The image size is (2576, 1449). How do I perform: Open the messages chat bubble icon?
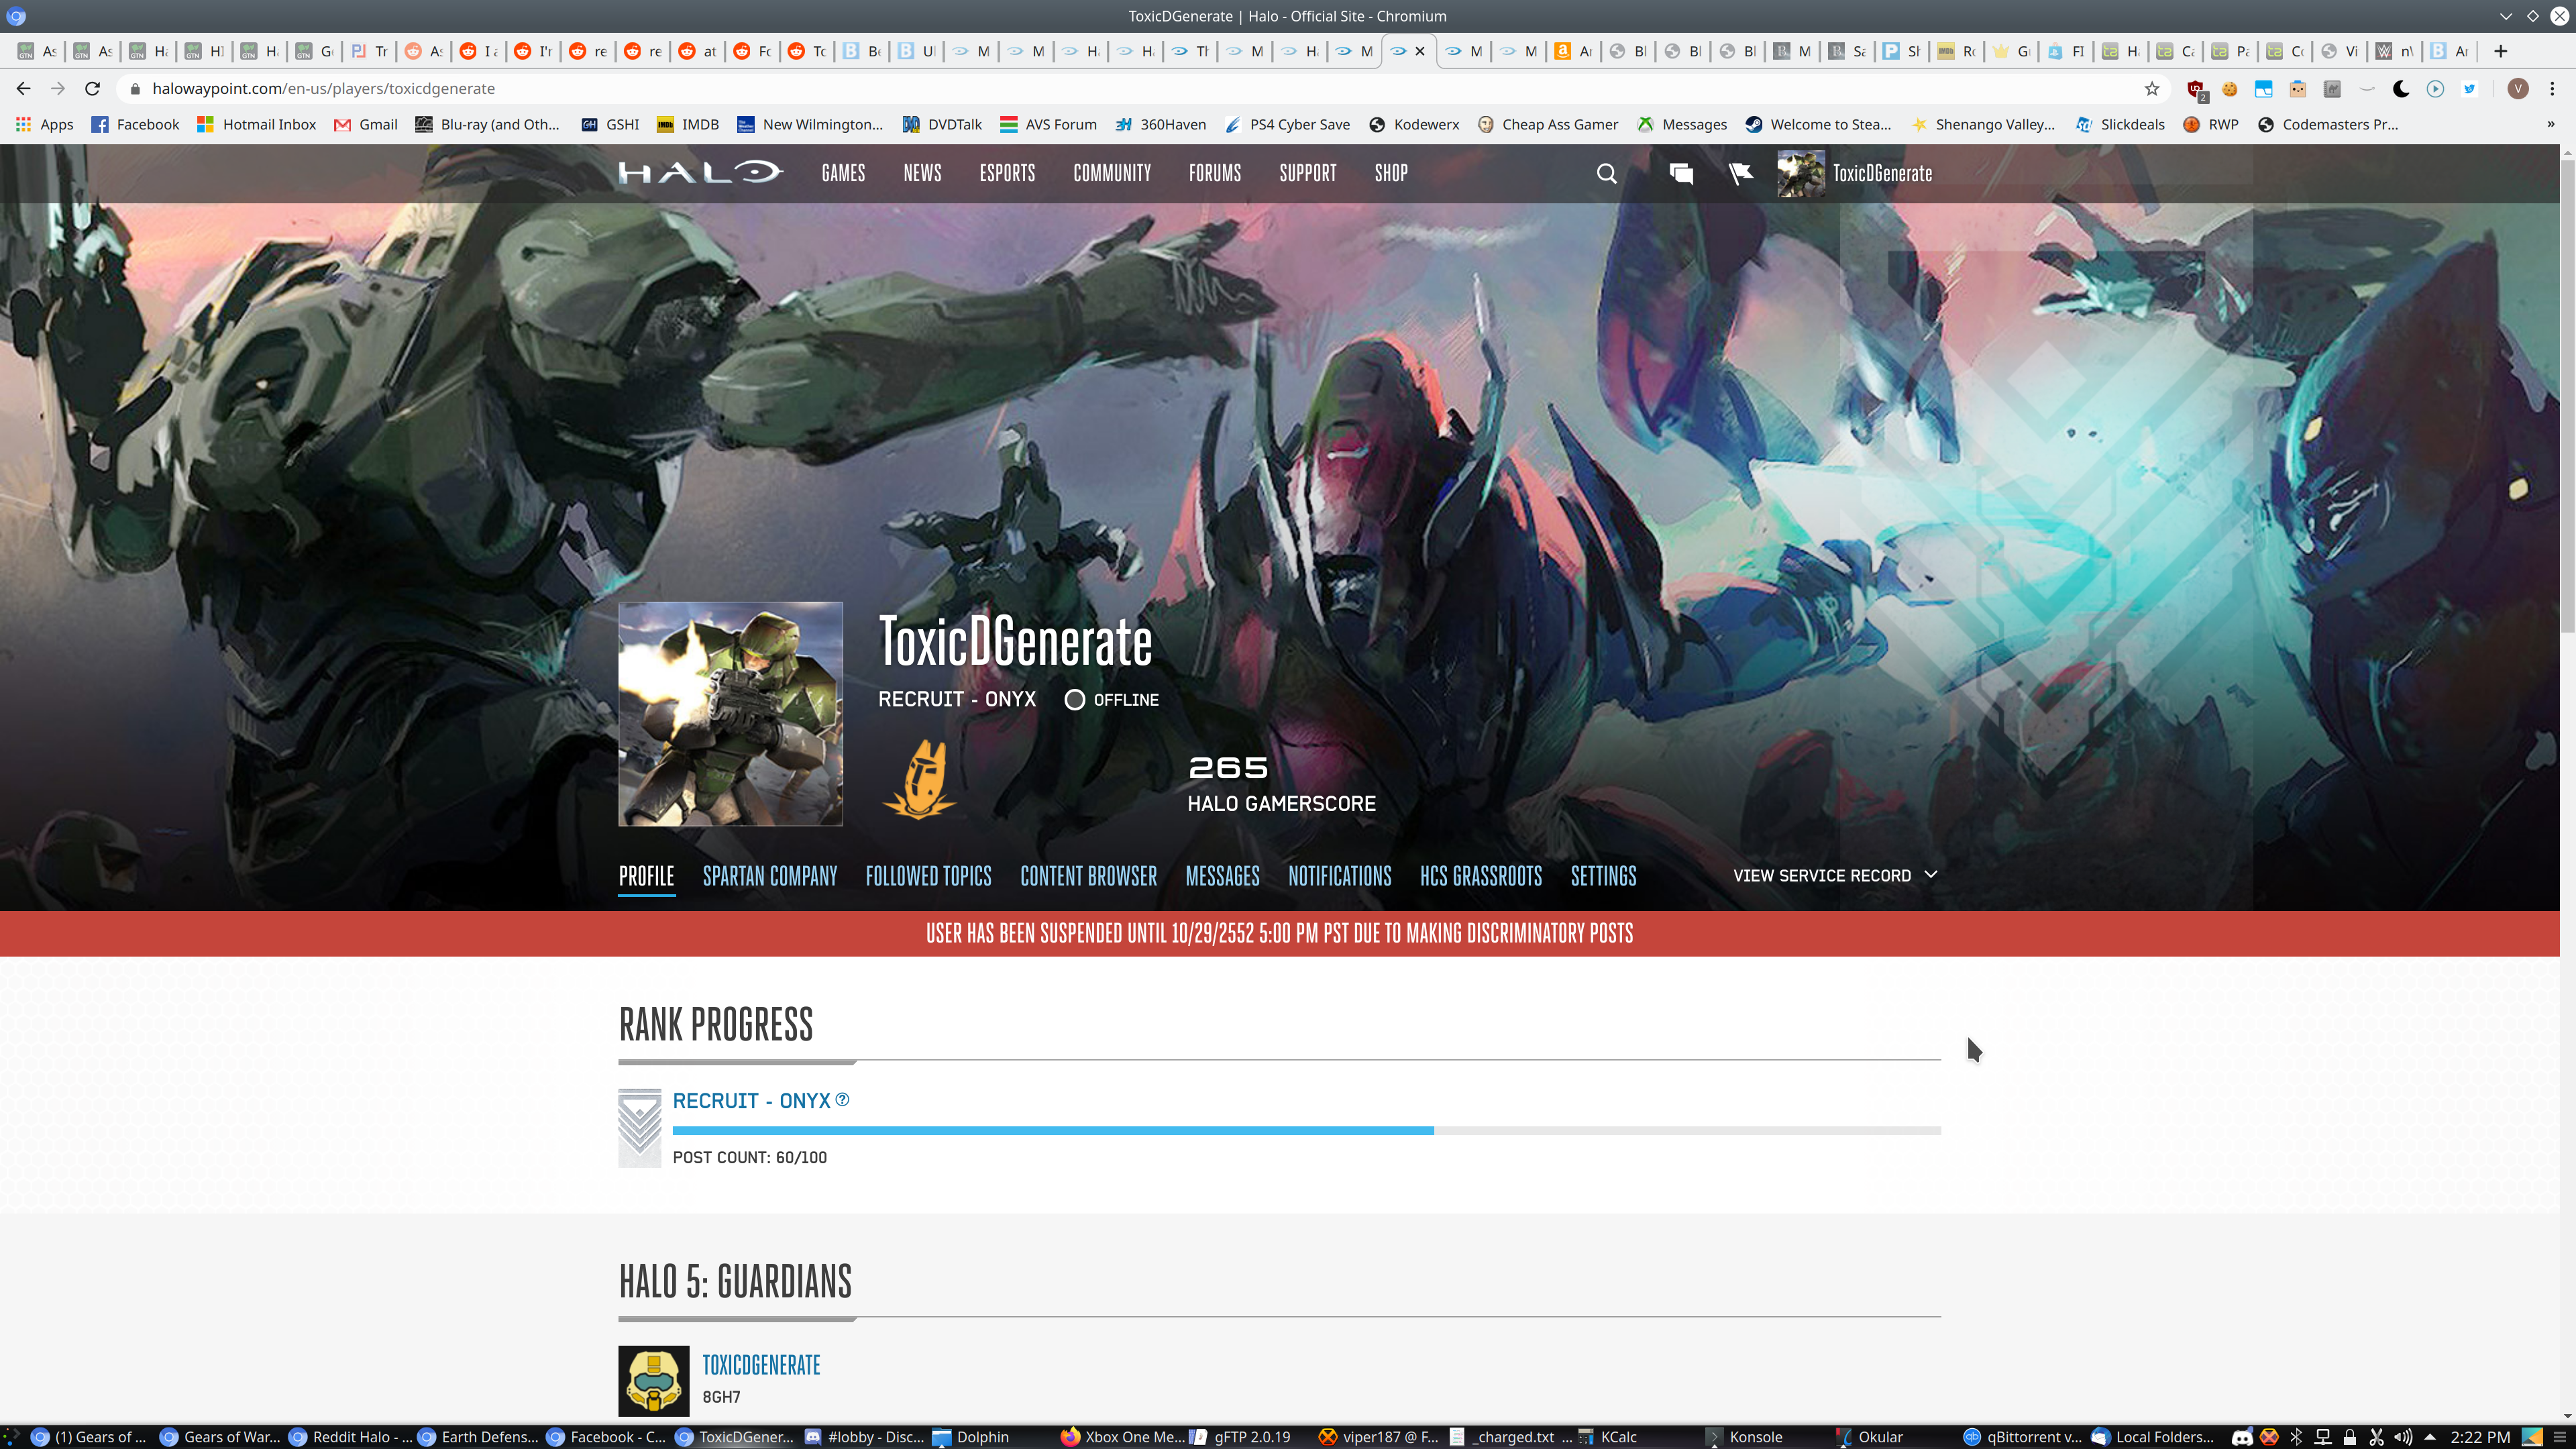tap(1681, 173)
